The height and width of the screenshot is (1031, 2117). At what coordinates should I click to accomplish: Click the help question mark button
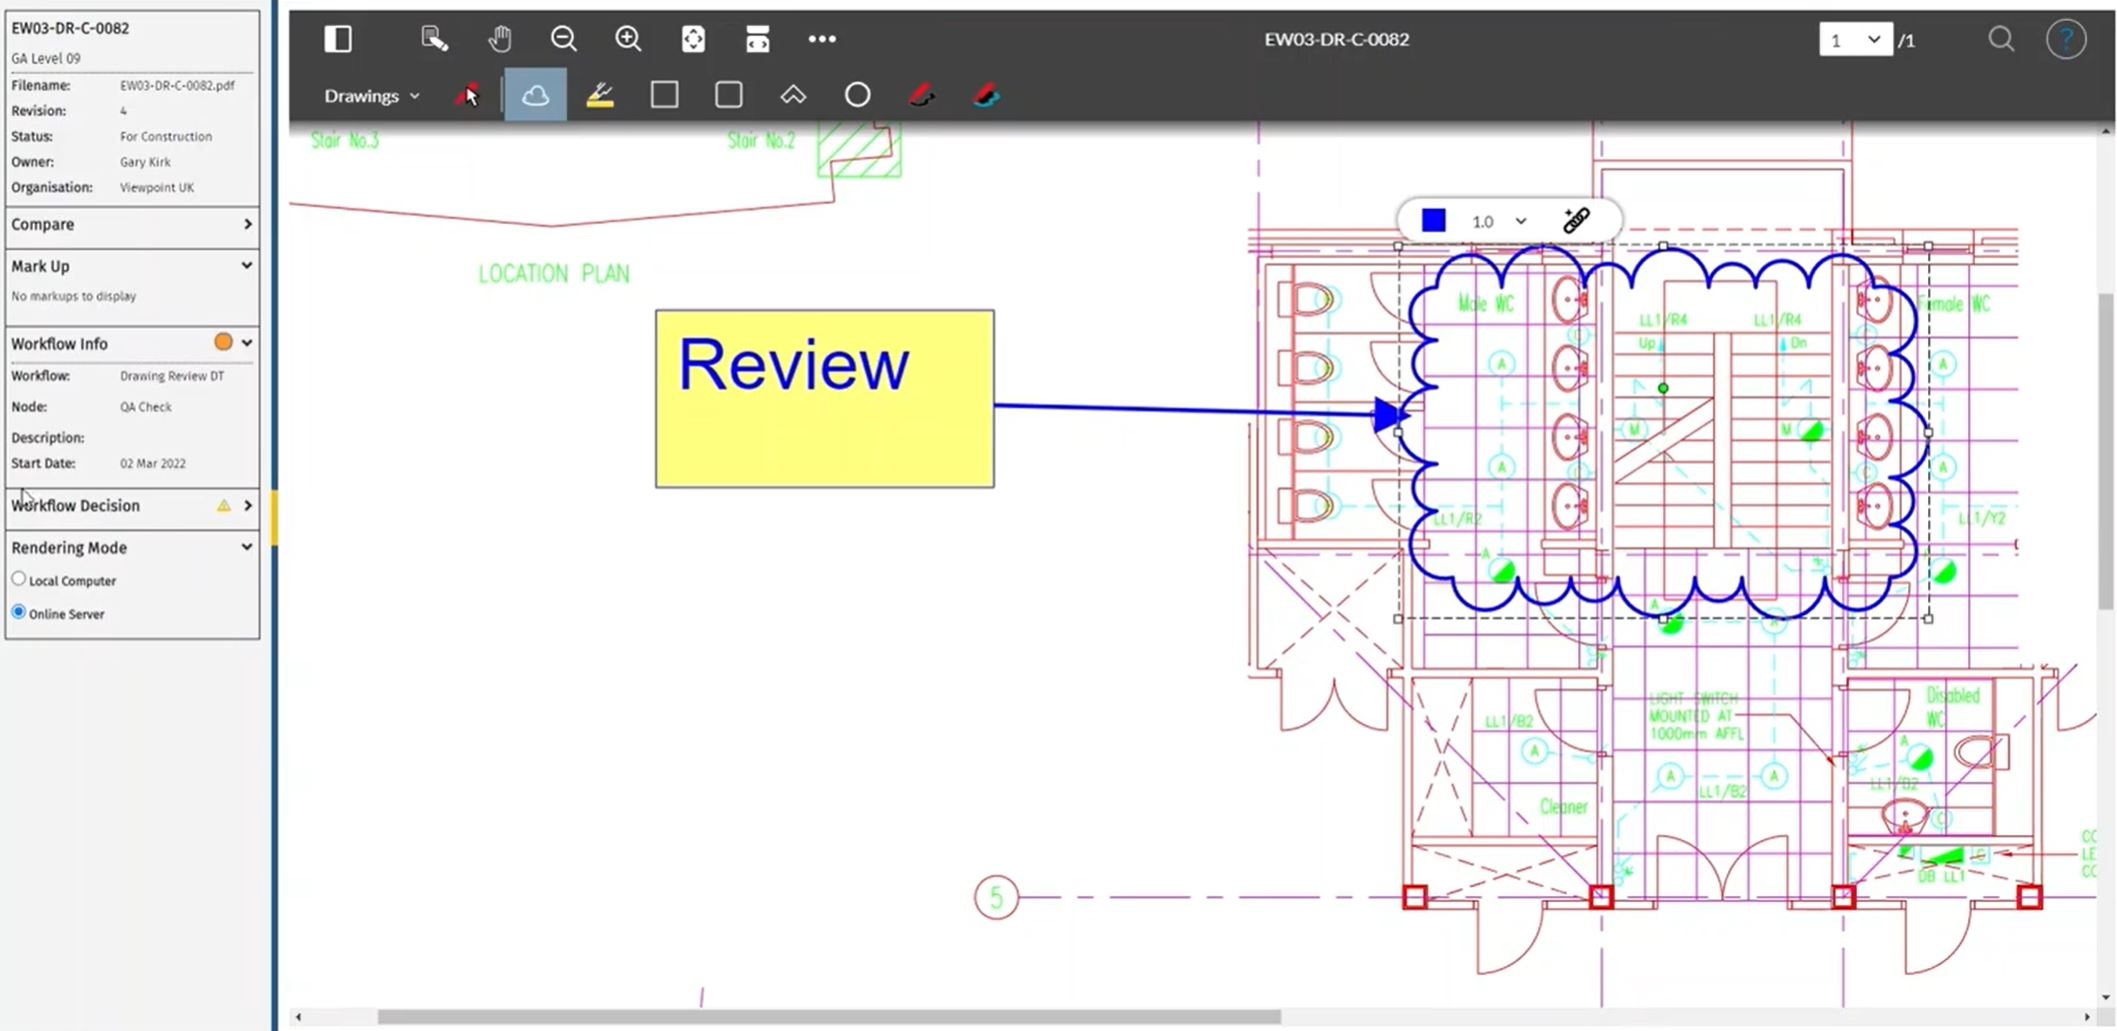(2066, 39)
